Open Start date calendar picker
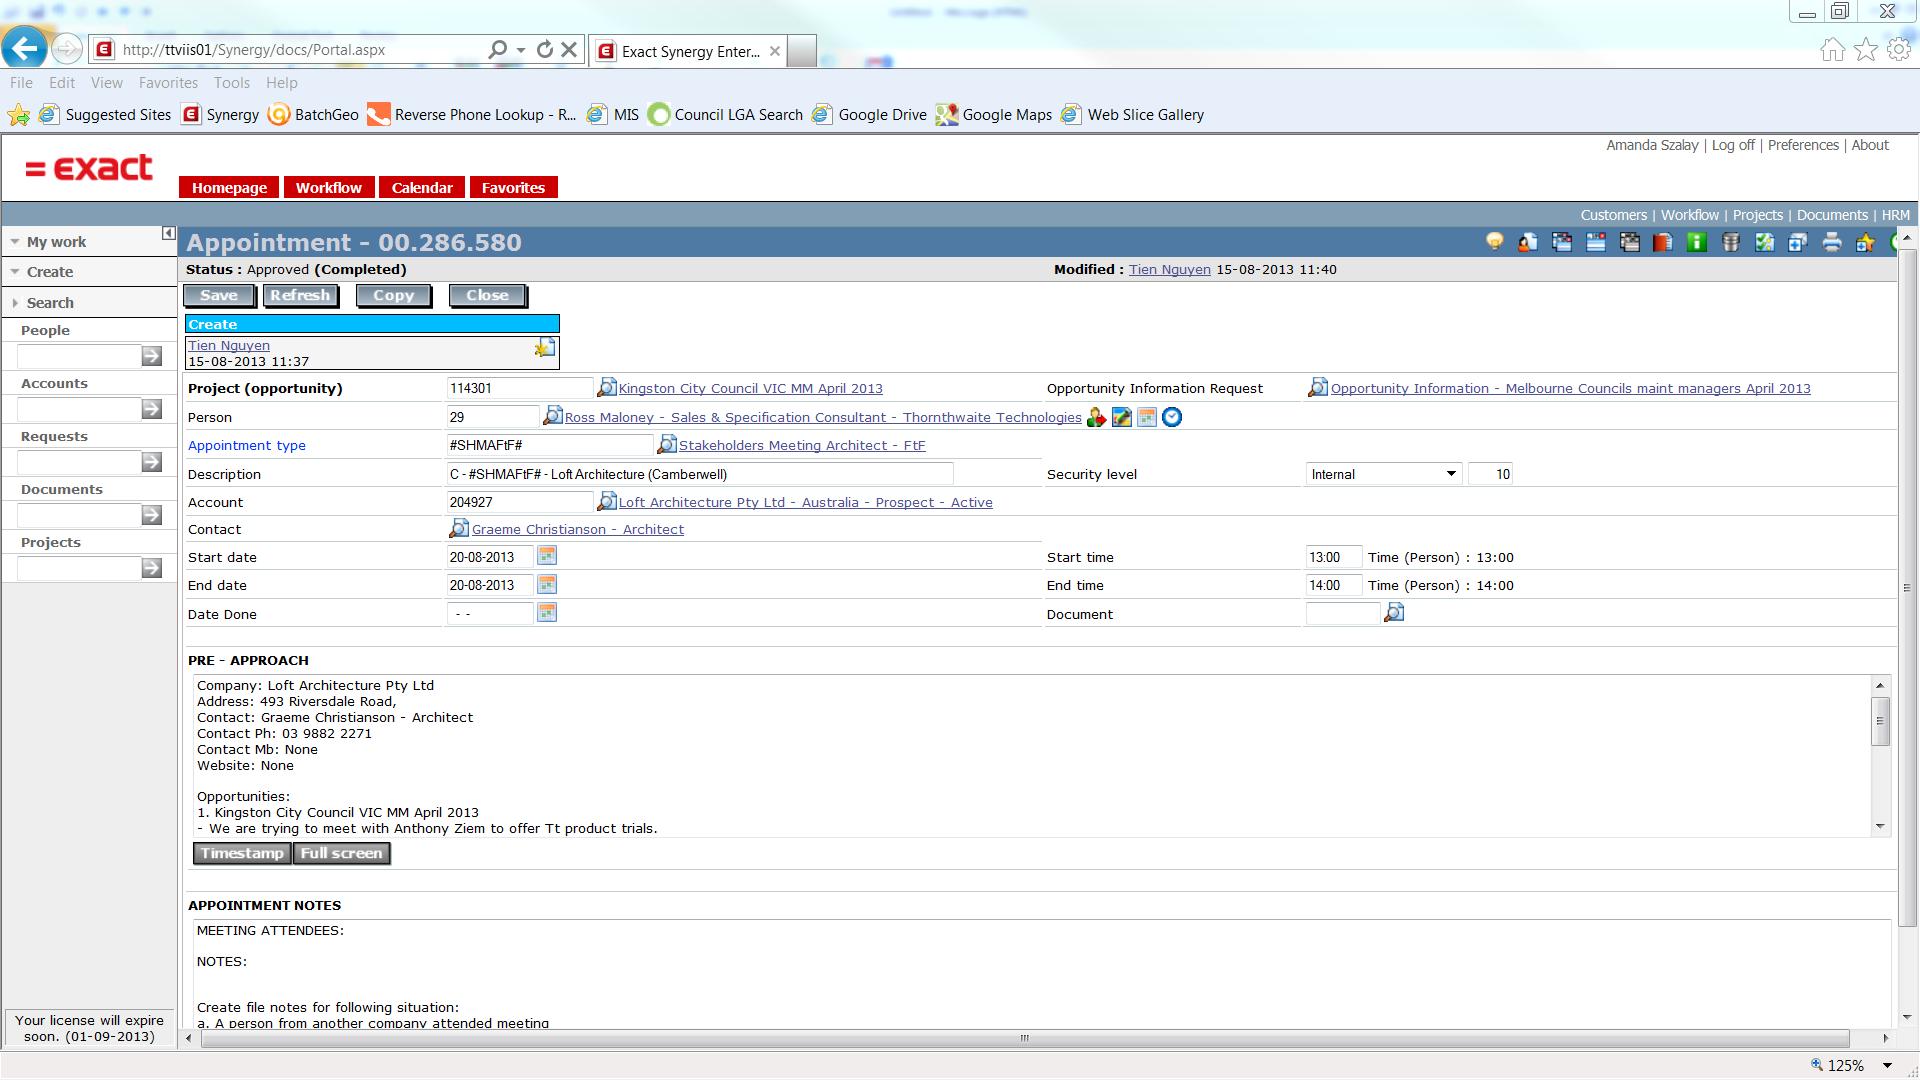 [547, 556]
